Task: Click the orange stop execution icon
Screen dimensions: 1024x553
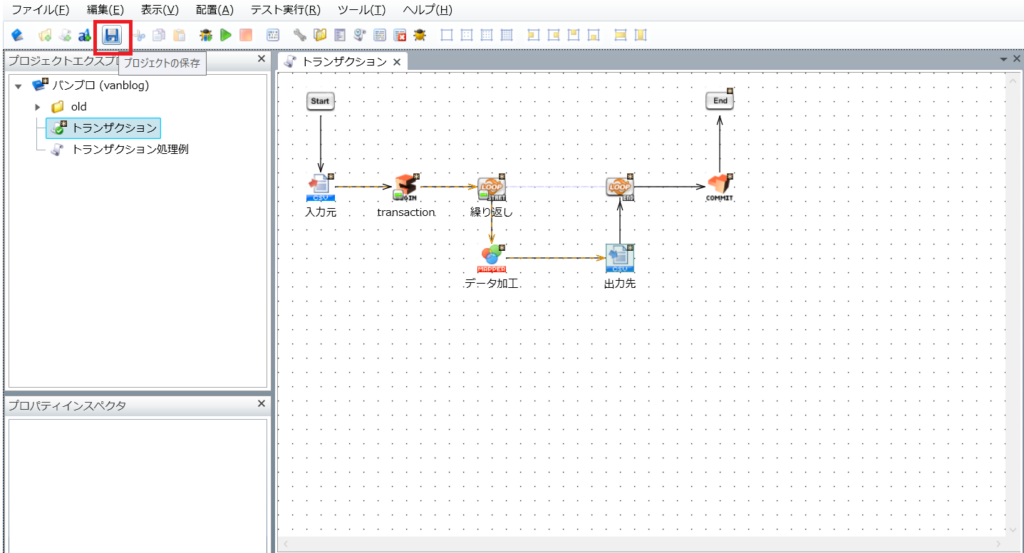Action: pyautogui.click(x=246, y=35)
